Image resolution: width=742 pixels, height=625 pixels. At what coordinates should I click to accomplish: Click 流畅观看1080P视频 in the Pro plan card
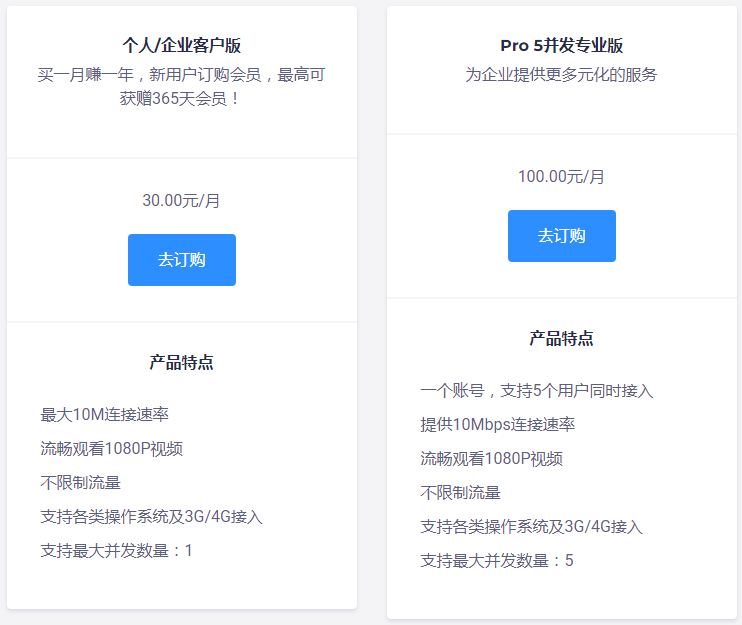(x=491, y=458)
